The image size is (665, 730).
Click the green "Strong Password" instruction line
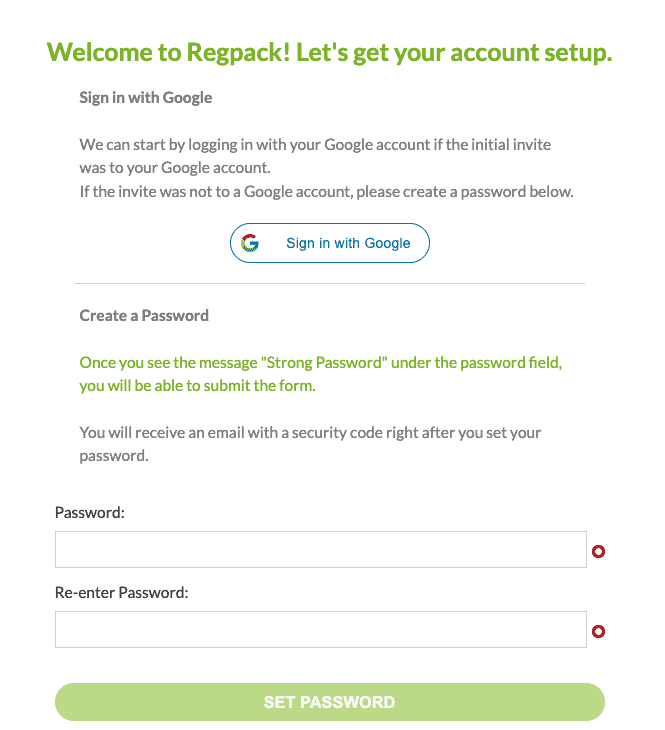320,364
